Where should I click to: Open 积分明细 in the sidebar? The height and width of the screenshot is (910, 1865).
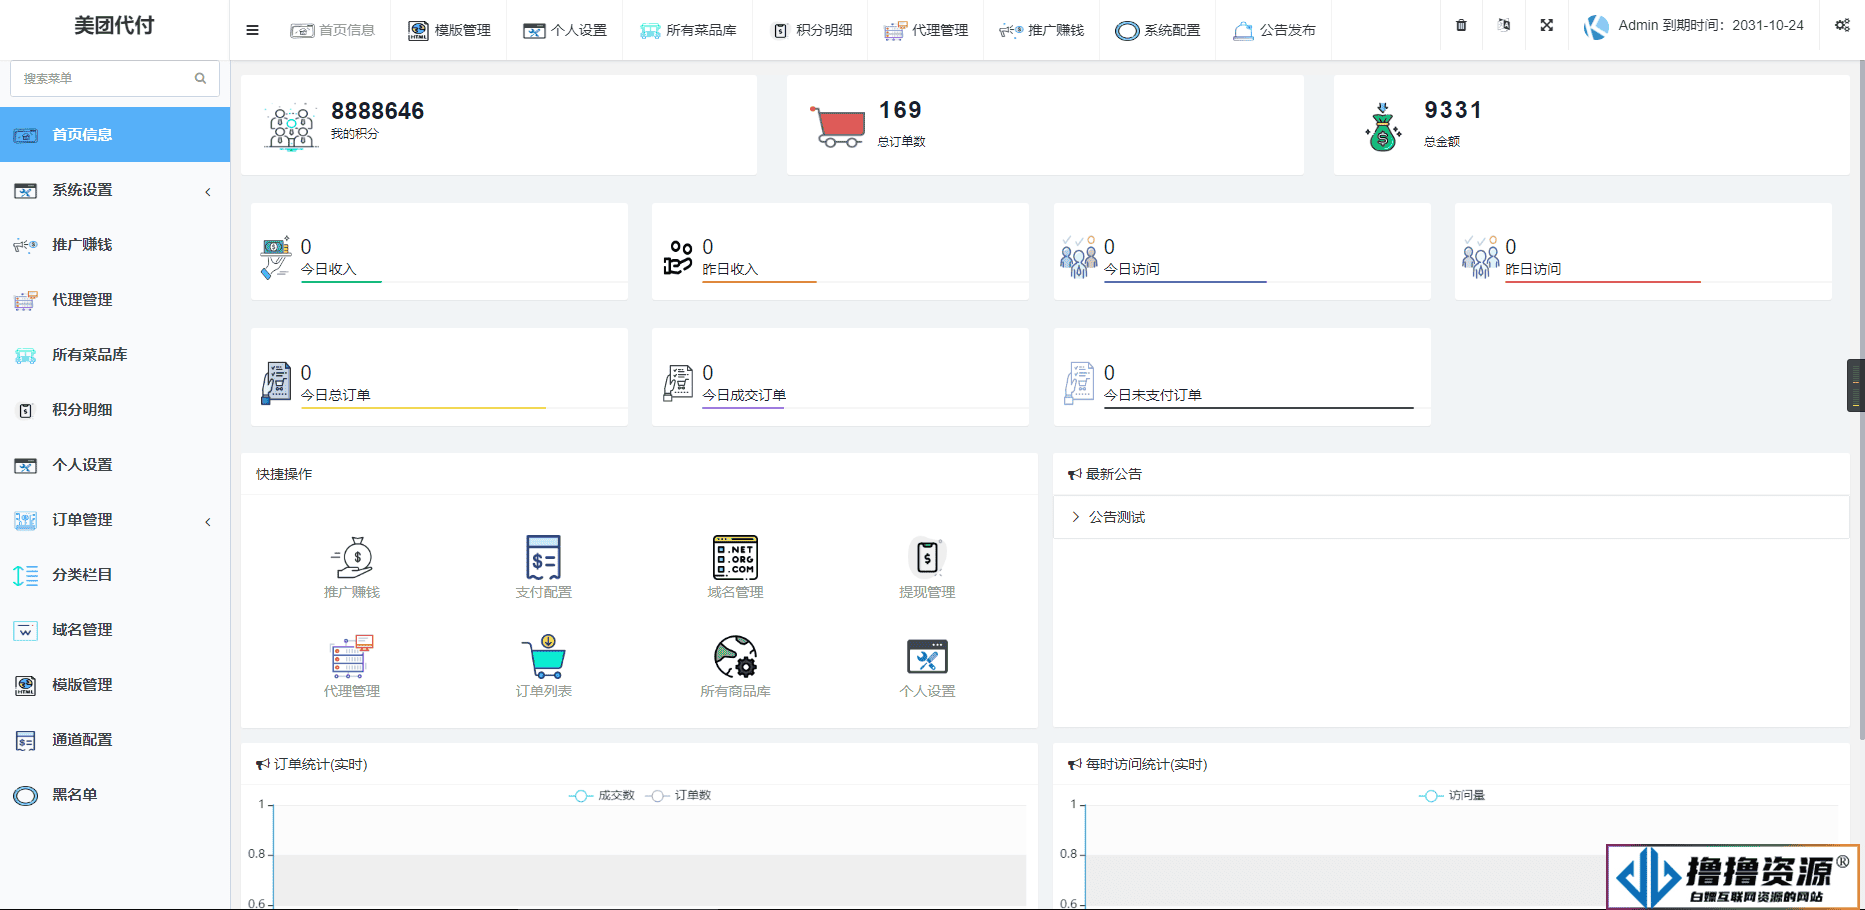(x=115, y=410)
